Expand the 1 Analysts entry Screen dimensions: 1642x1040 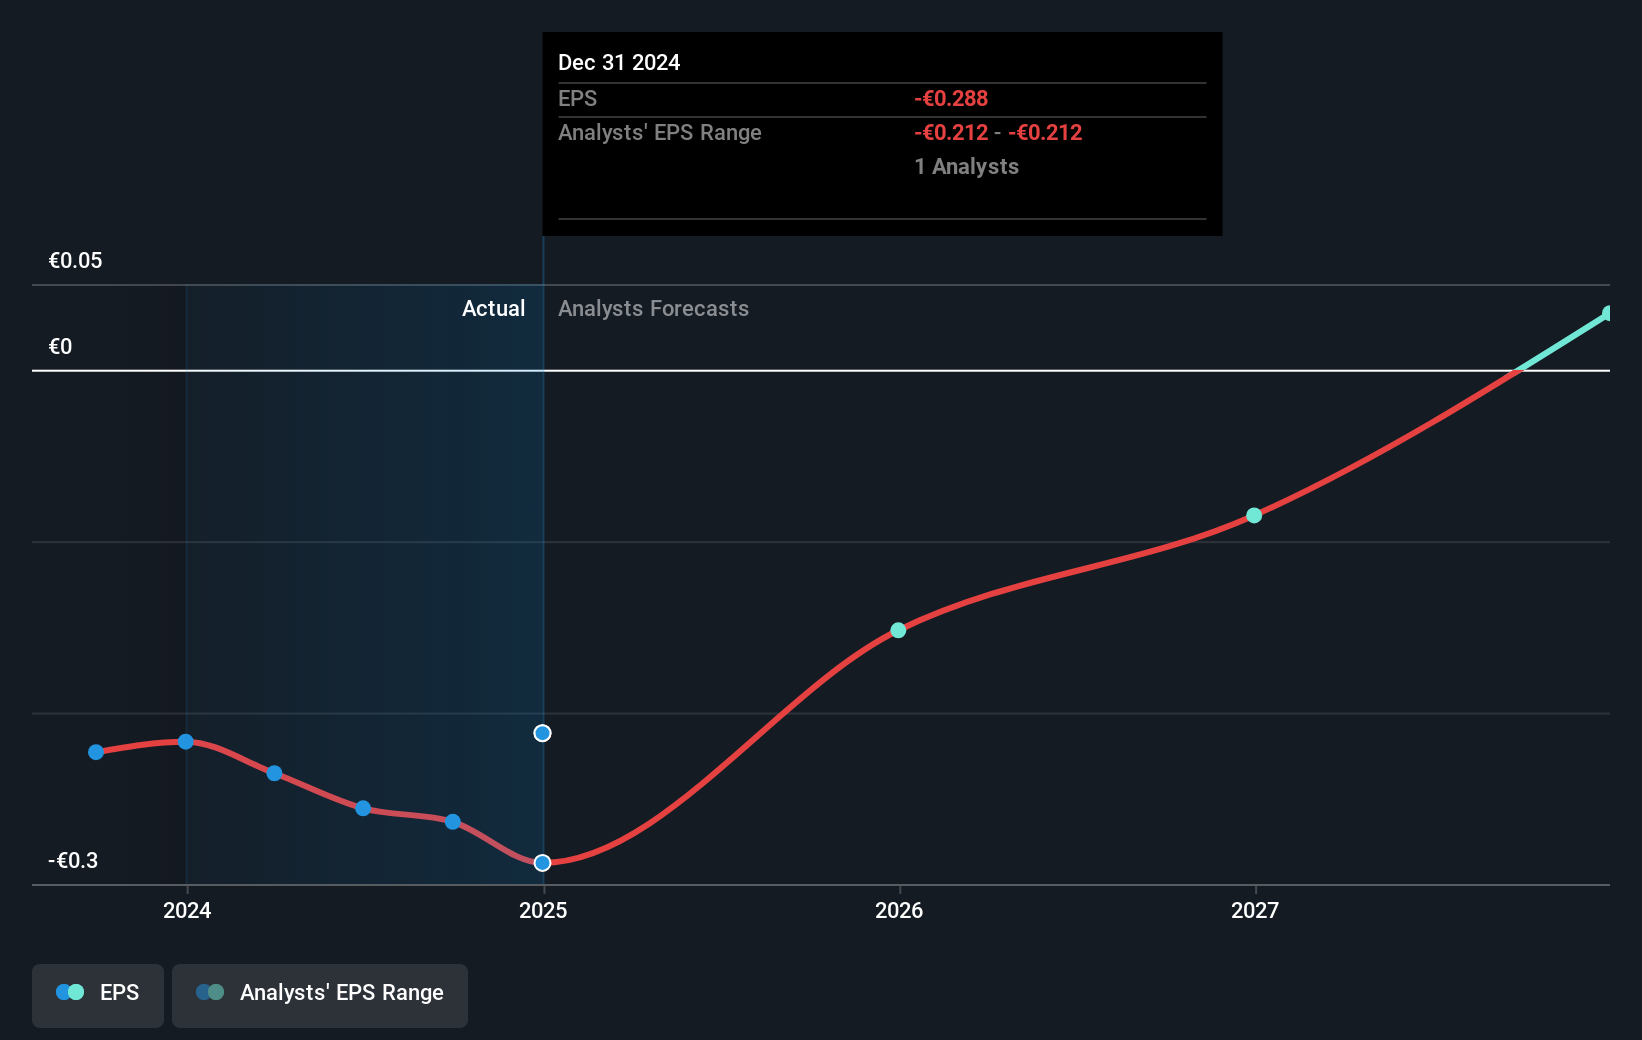966,166
